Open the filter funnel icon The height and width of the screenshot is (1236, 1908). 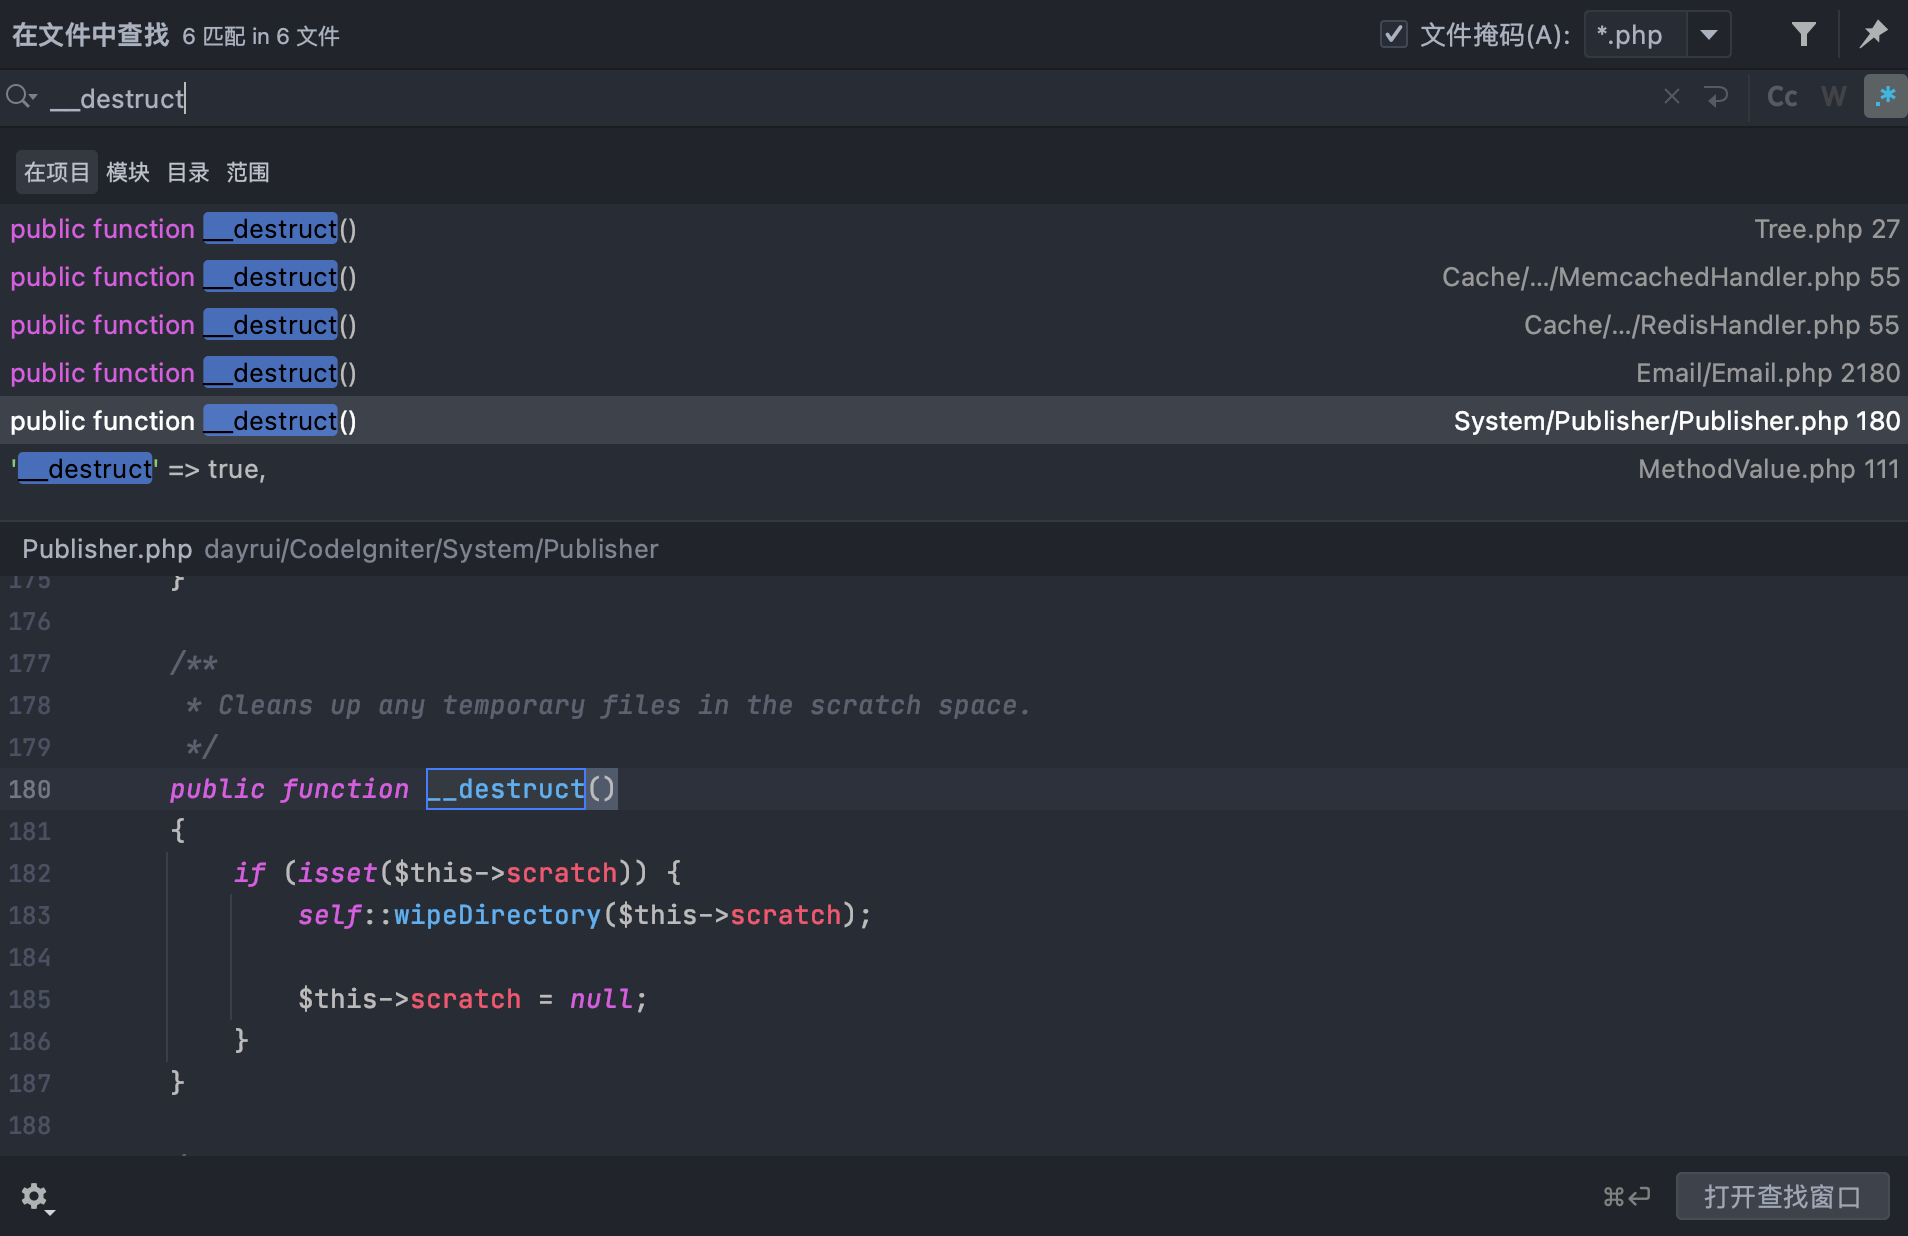[x=1803, y=35]
